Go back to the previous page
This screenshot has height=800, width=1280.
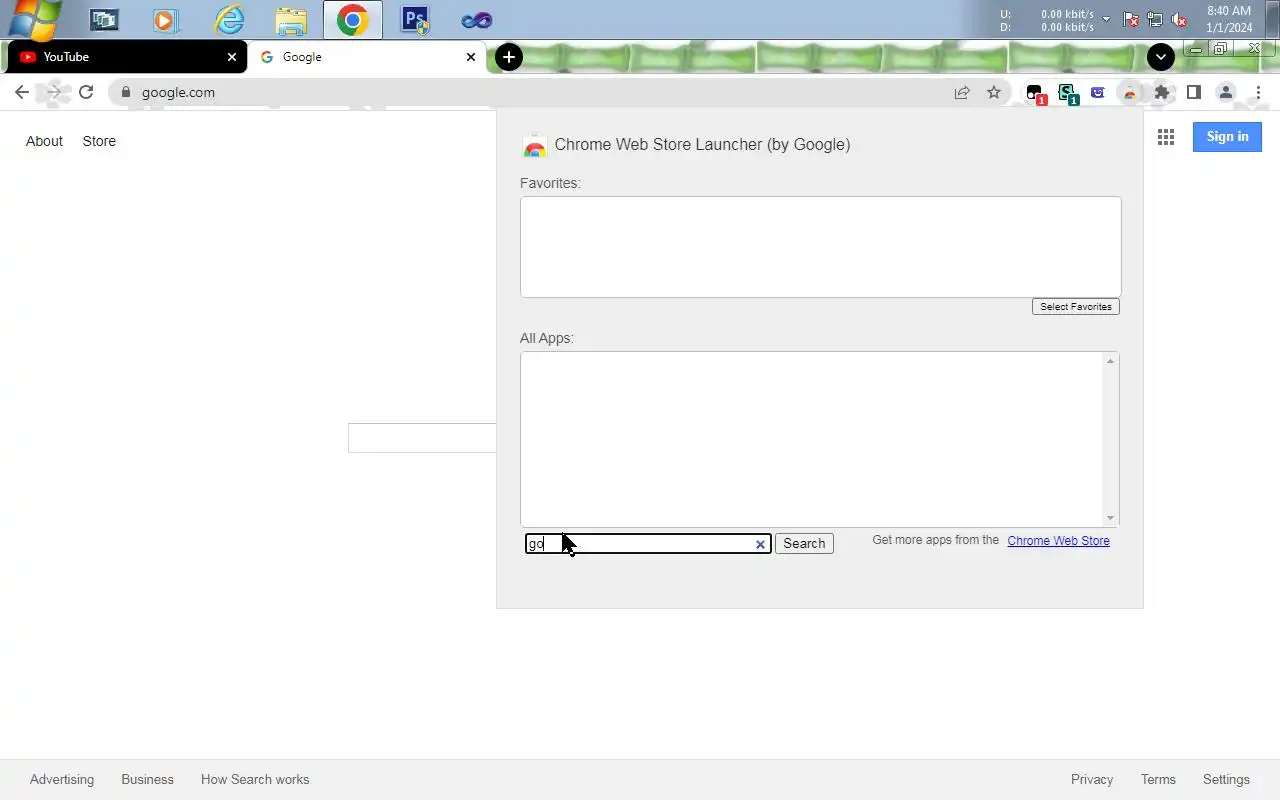[x=22, y=92]
